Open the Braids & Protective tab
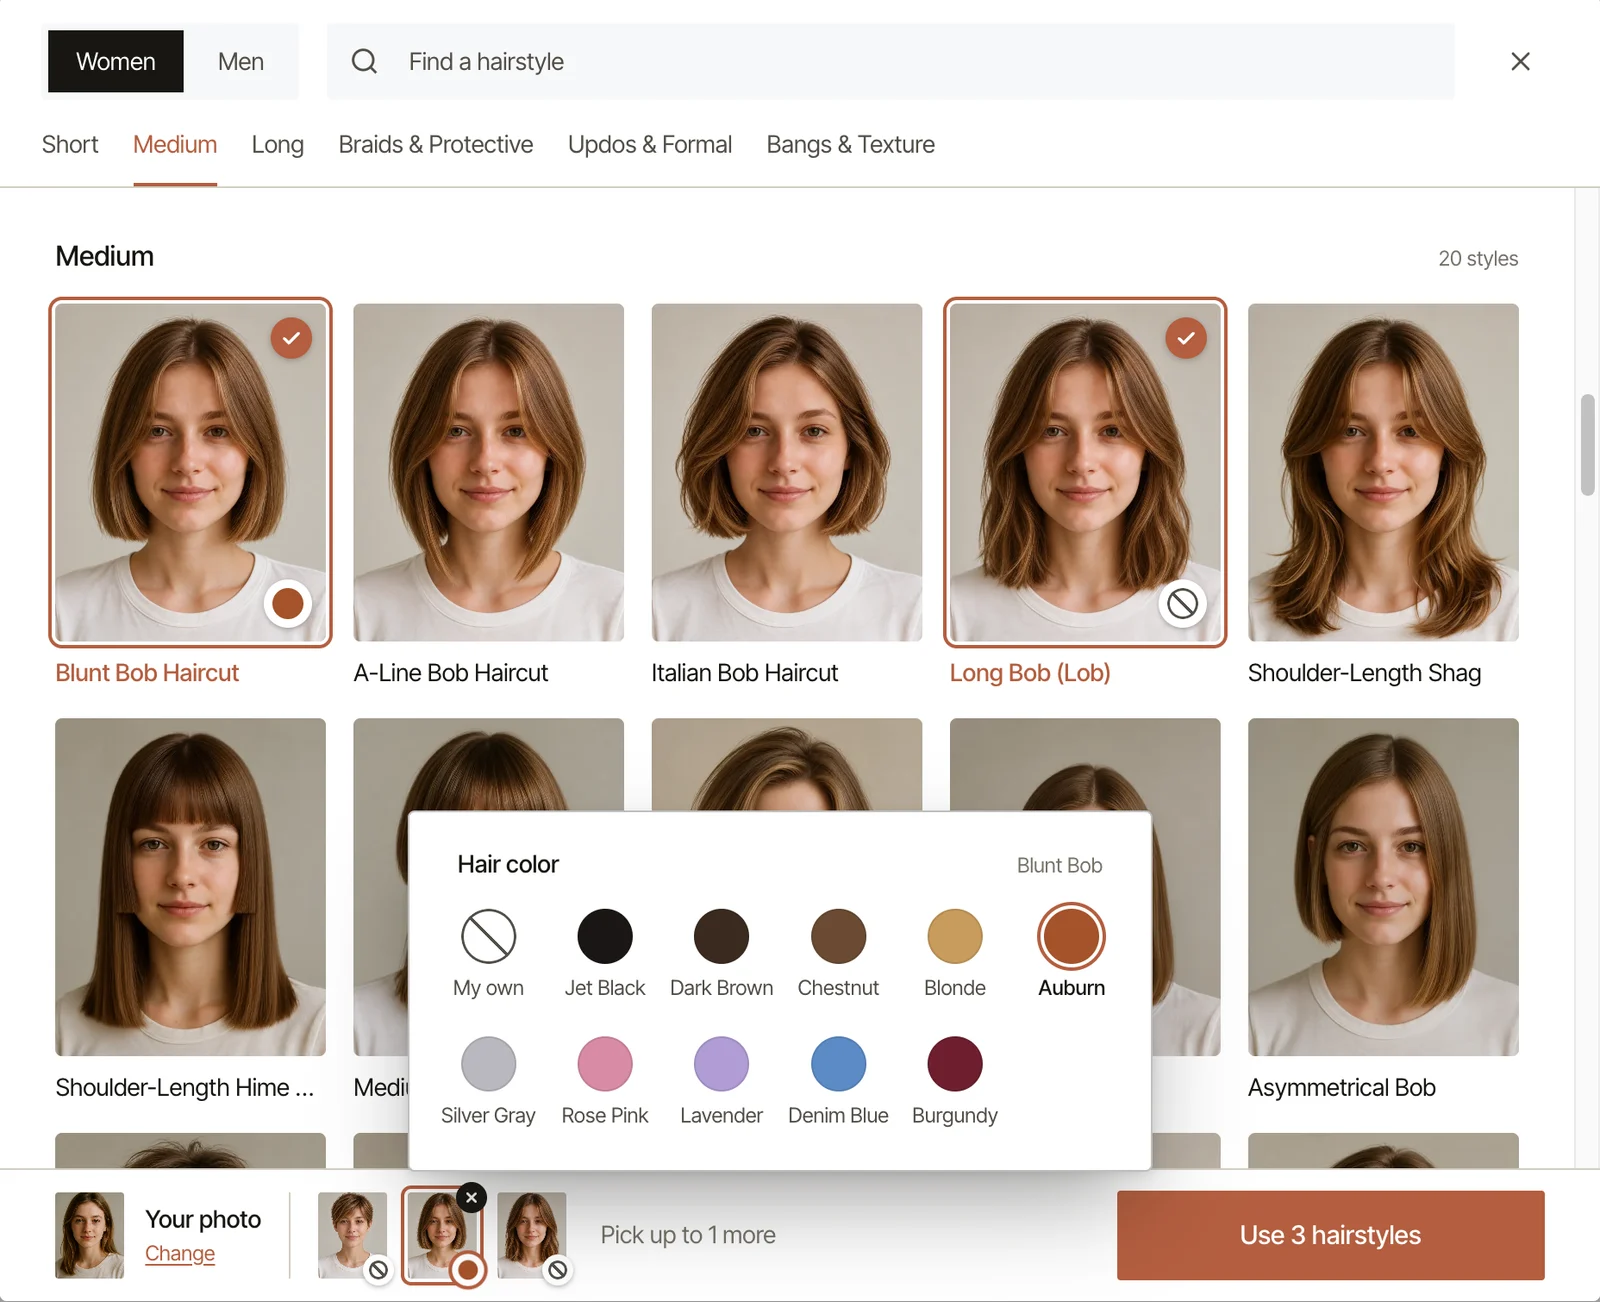The width and height of the screenshot is (1600, 1302). point(436,145)
